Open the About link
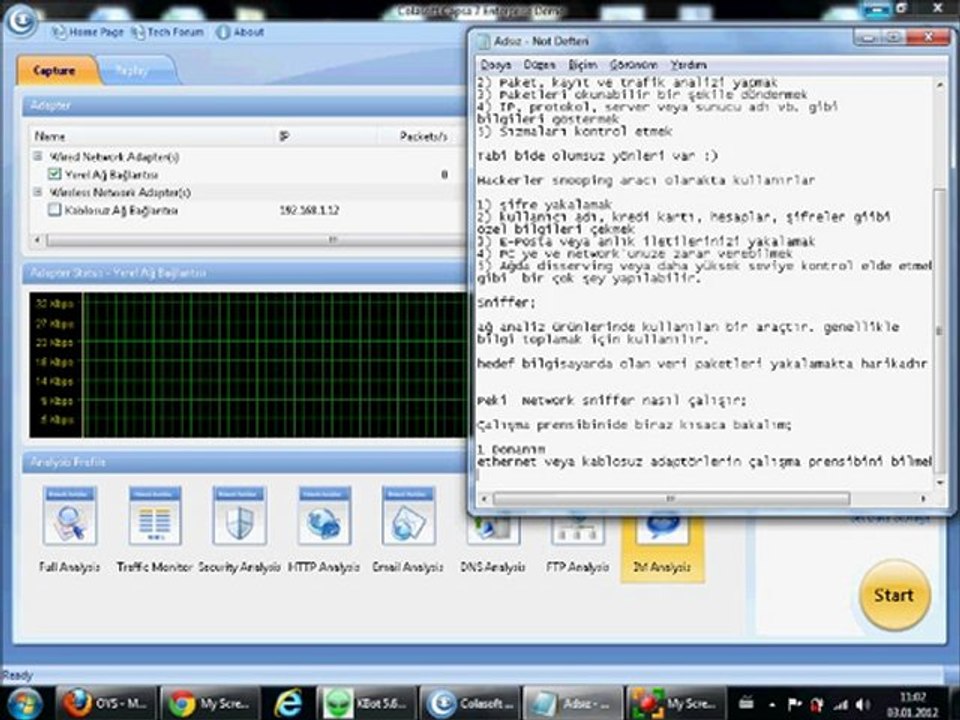This screenshot has width=960, height=720. pyautogui.click(x=239, y=32)
